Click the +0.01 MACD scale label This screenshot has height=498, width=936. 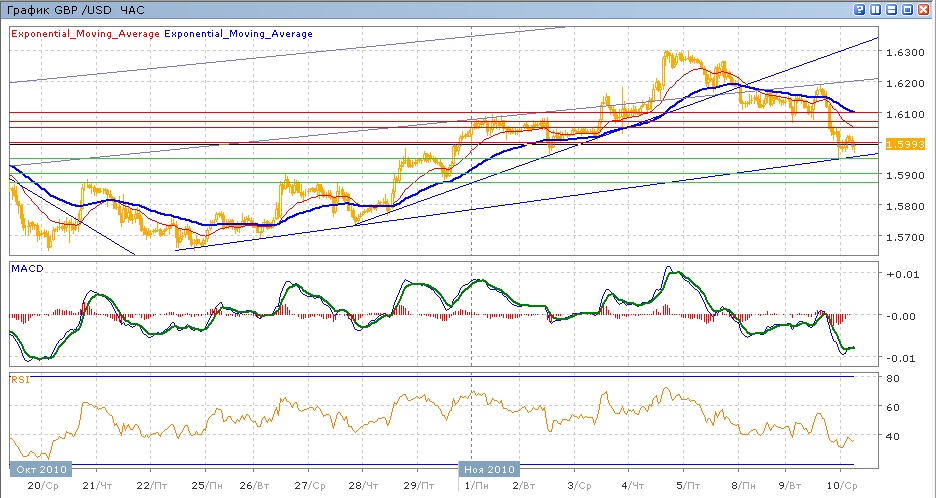point(903,273)
